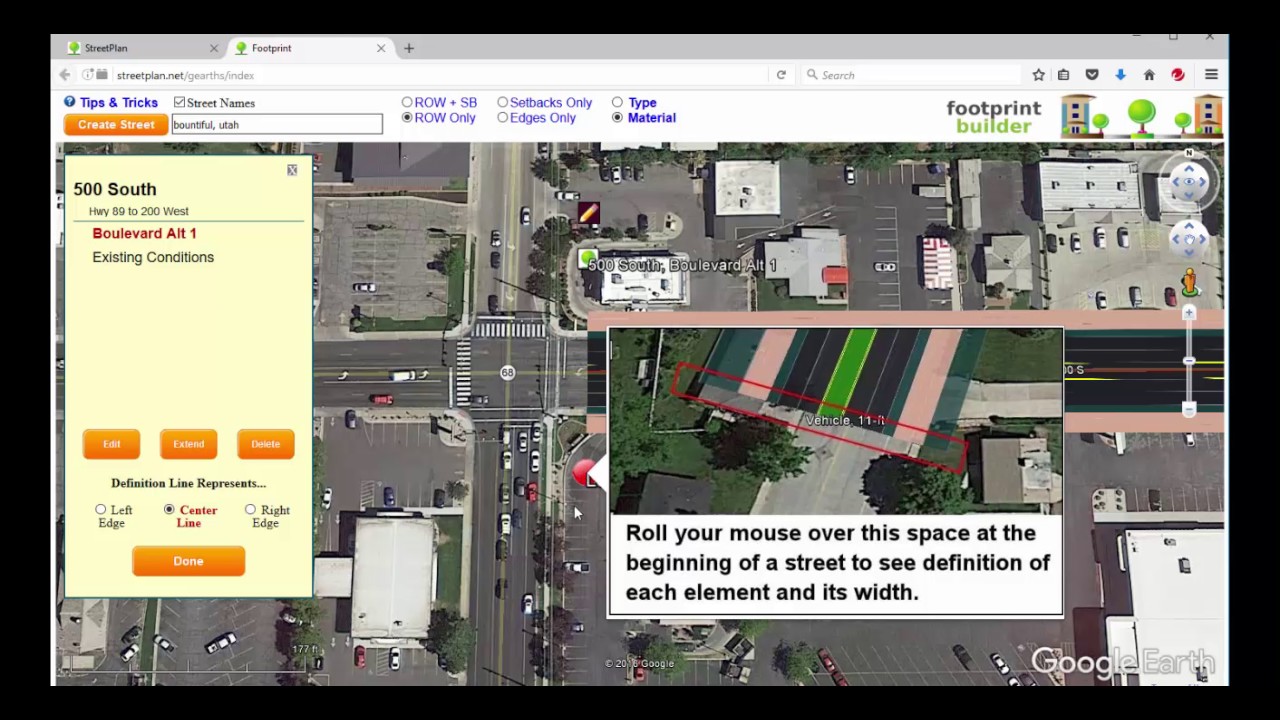This screenshot has height=720, width=1280.
Task: Click the zoom slider handle
Action: coord(1189,361)
